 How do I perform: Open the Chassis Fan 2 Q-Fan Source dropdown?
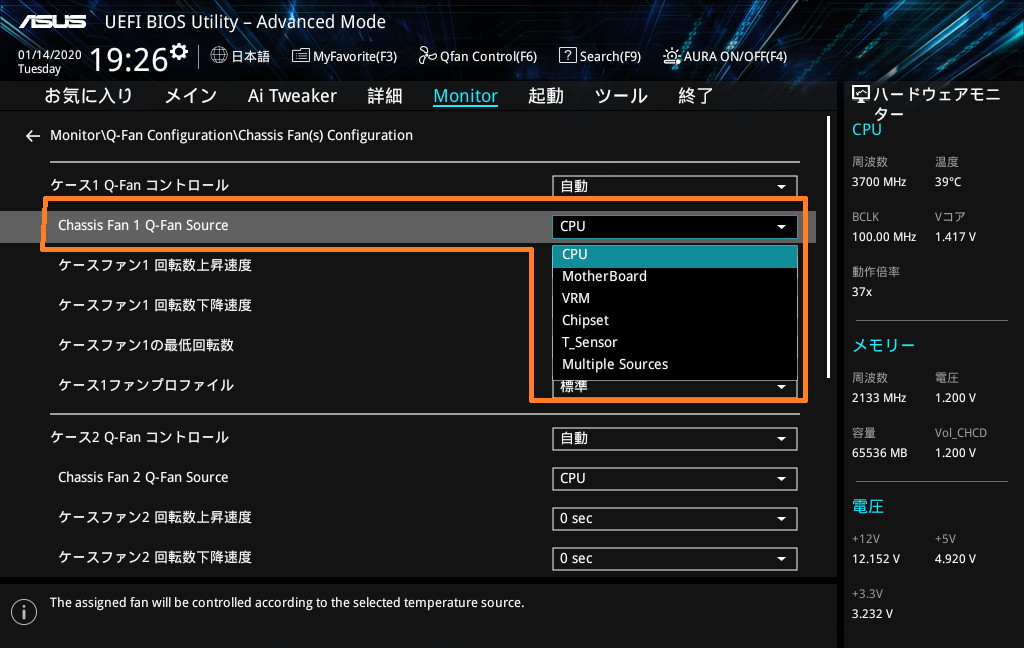coord(675,478)
